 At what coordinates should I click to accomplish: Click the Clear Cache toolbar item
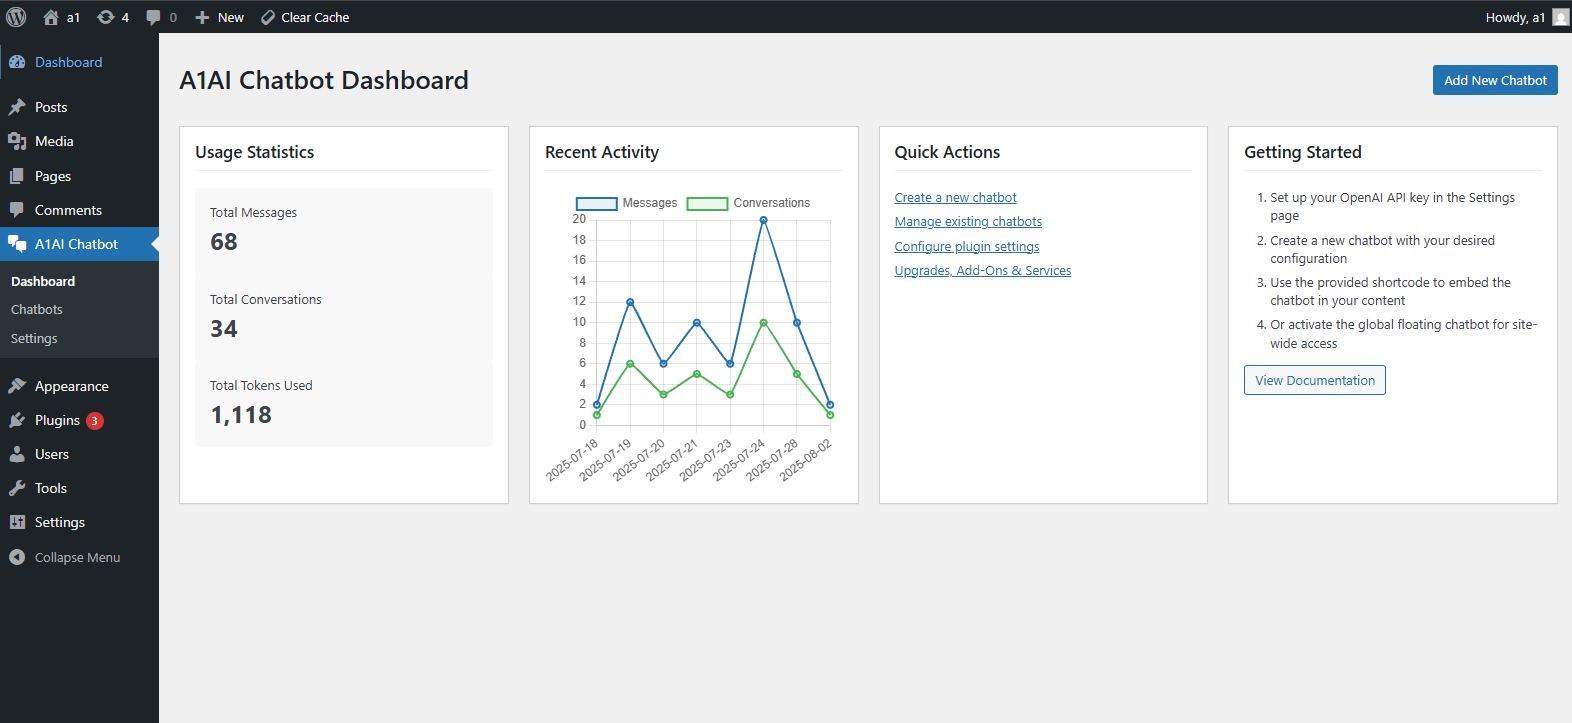pyautogui.click(x=305, y=17)
